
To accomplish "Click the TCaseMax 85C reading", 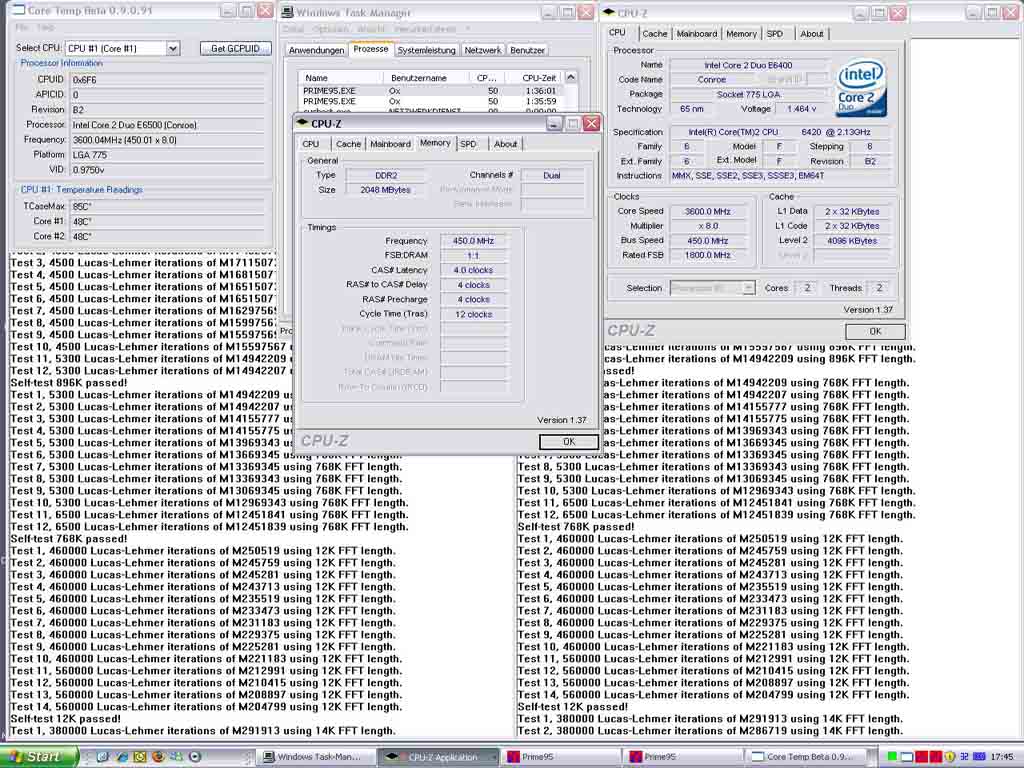I will [168, 206].
